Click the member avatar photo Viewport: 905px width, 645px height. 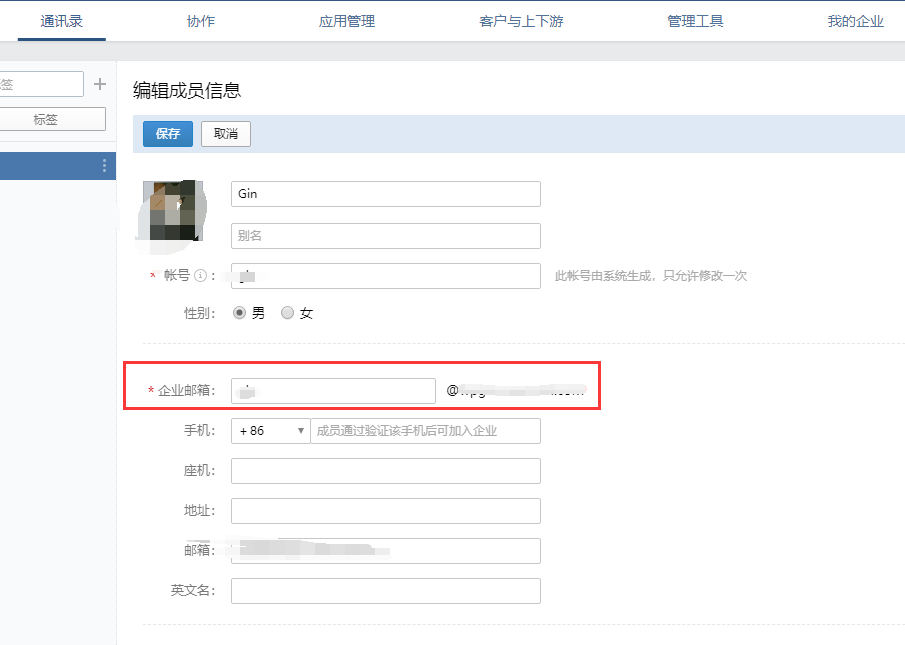(173, 211)
